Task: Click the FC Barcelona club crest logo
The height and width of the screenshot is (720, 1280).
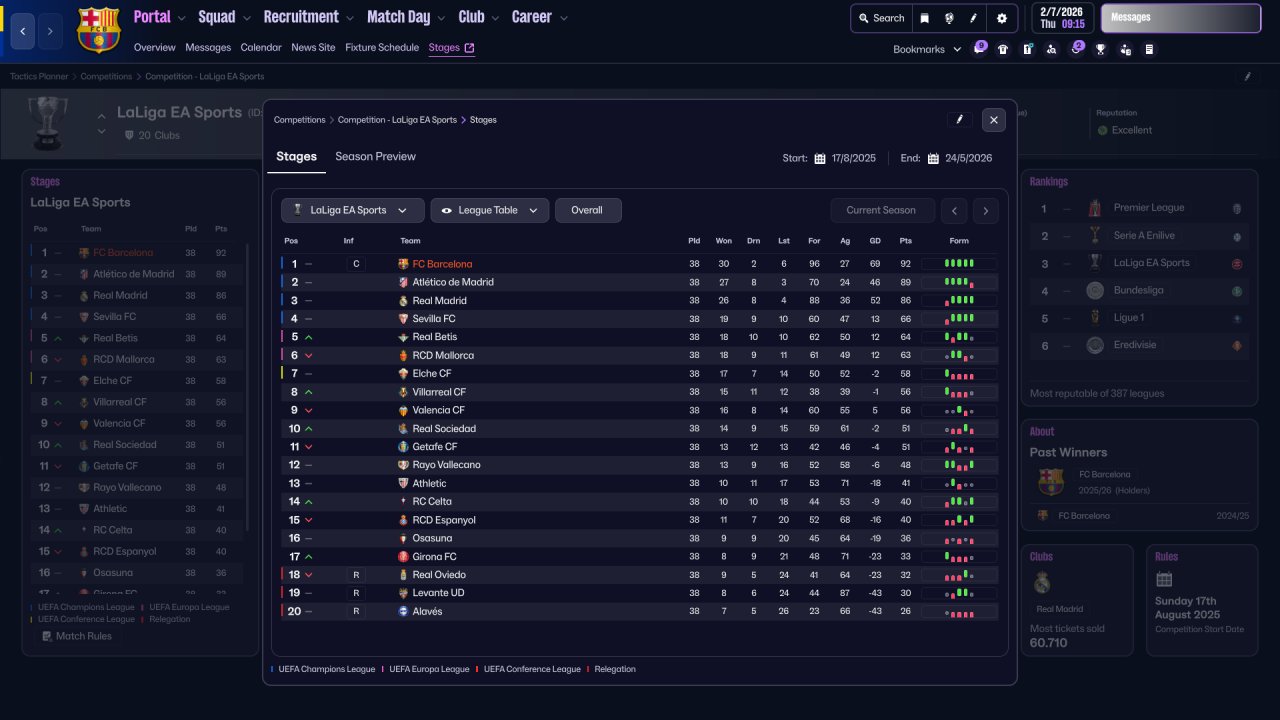Action: click(x=97, y=30)
